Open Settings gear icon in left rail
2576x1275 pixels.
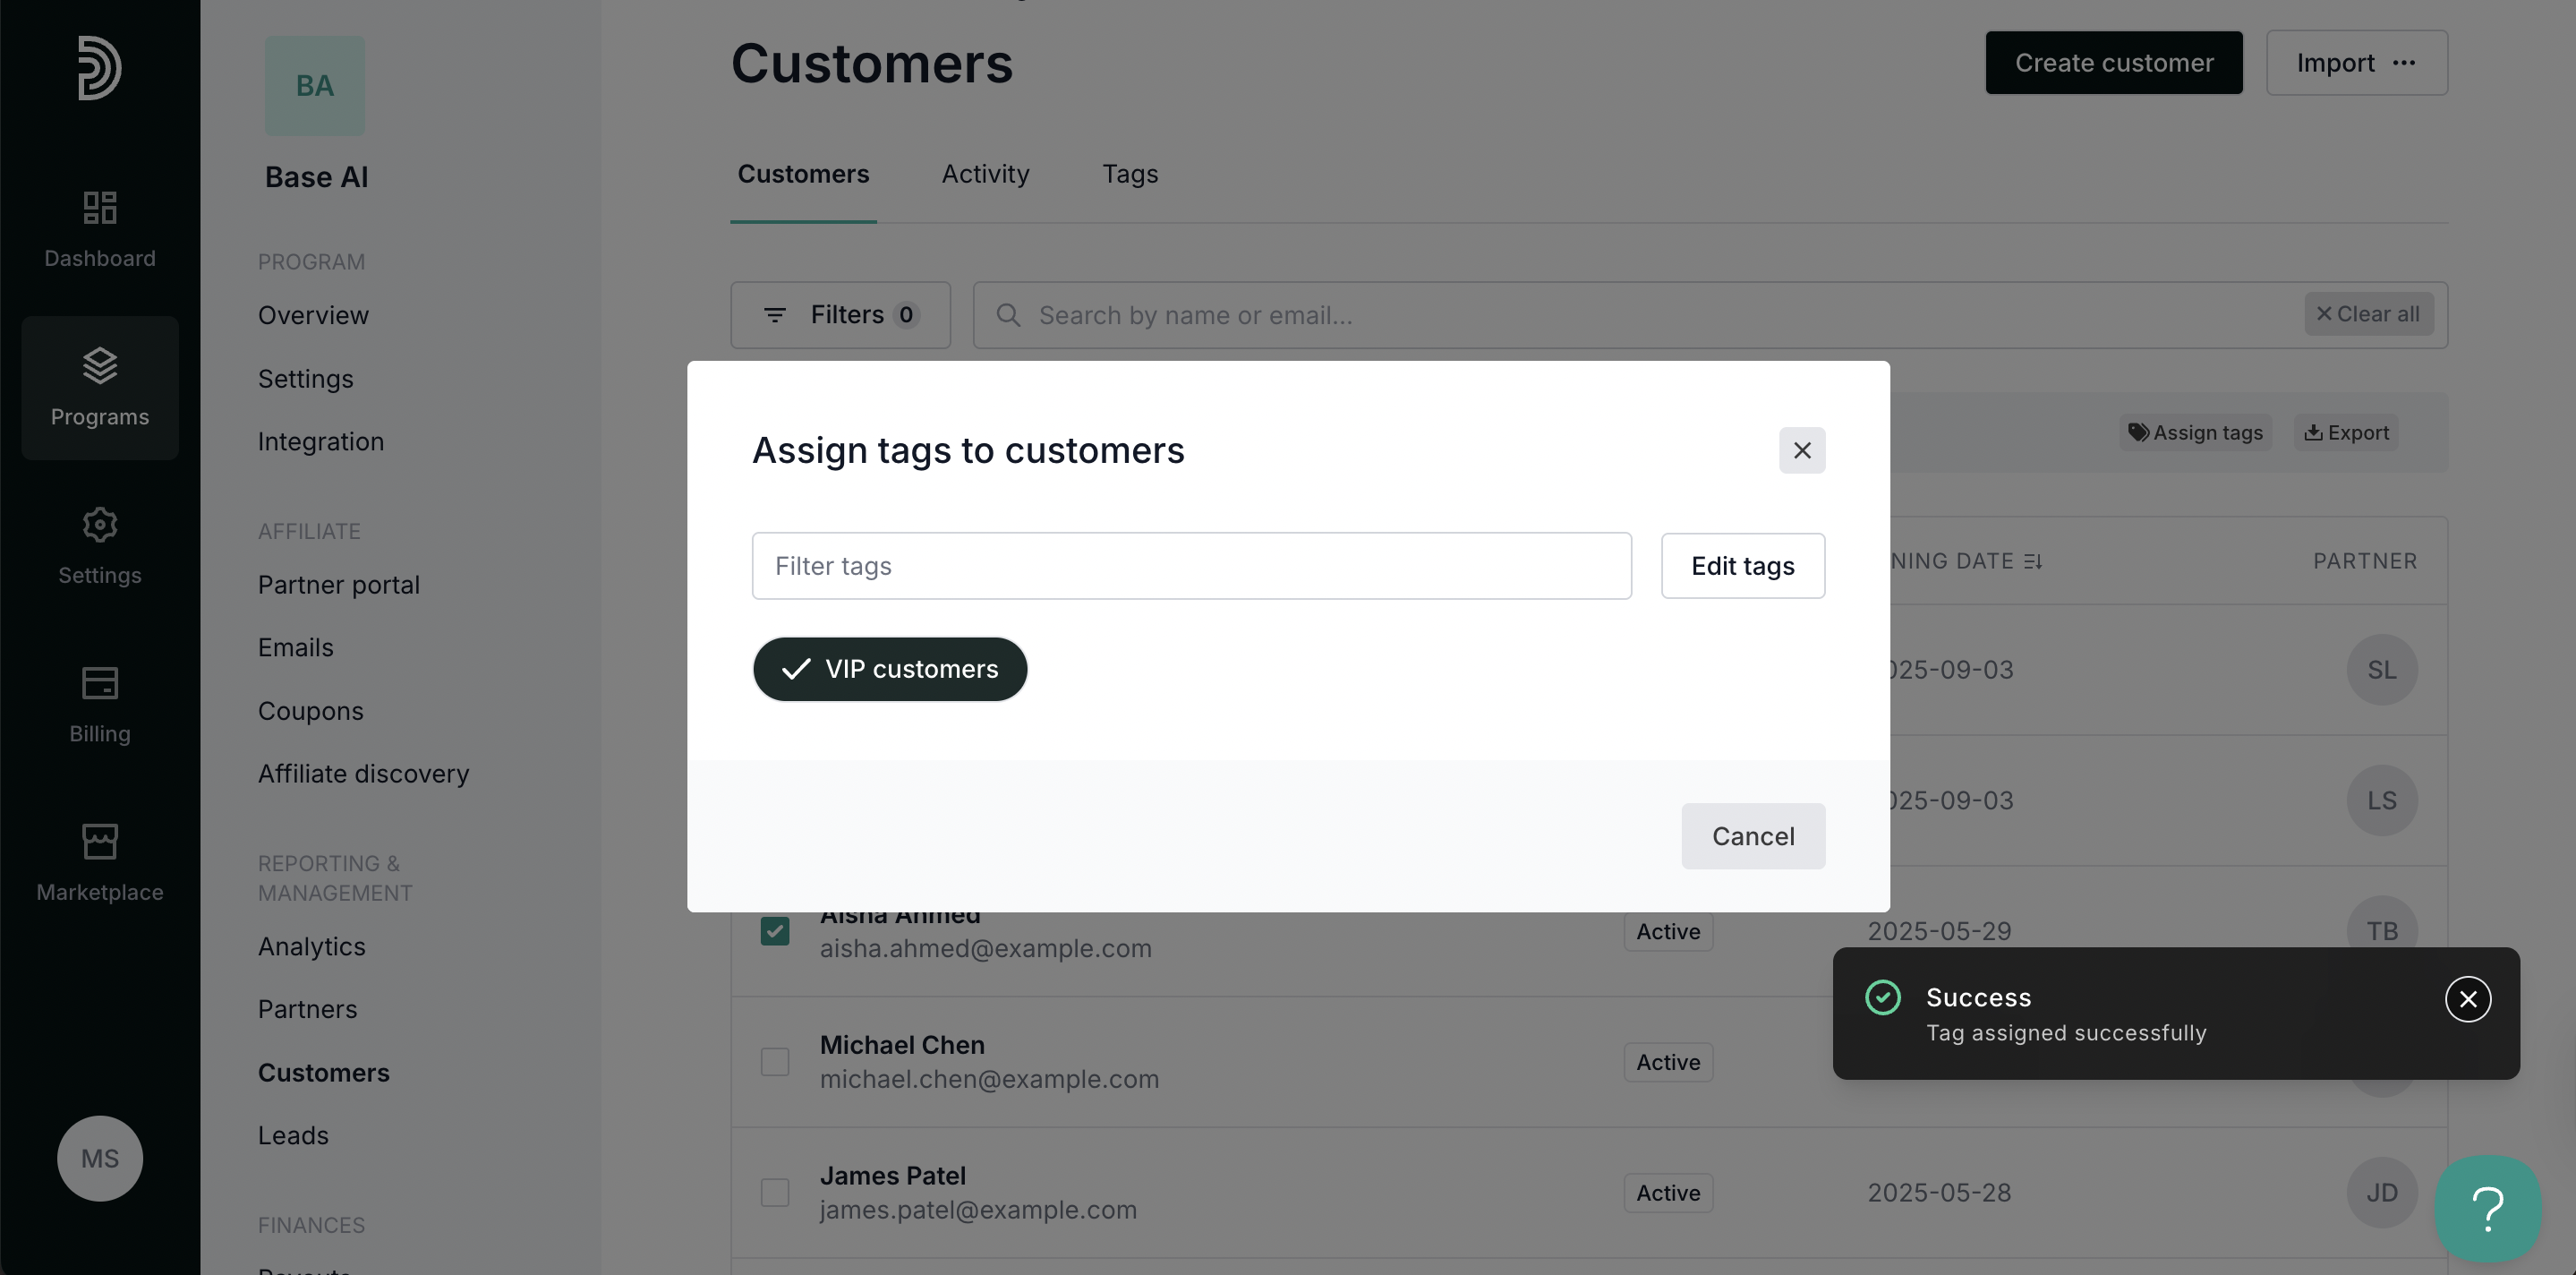(99, 525)
